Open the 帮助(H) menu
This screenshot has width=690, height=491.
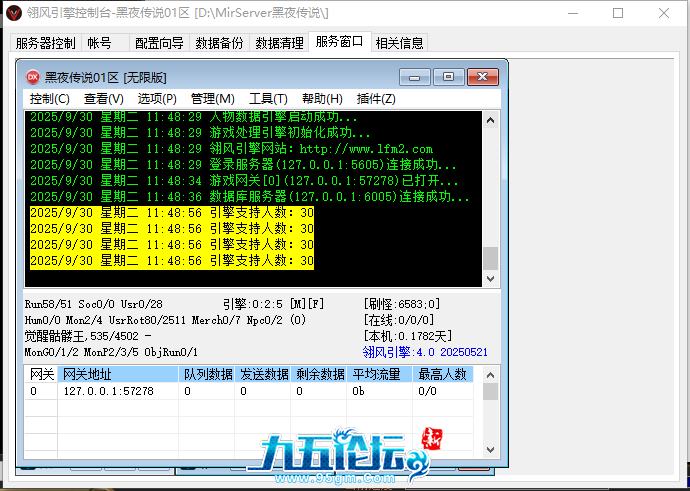pyautogui.click(x=322, y=99)
